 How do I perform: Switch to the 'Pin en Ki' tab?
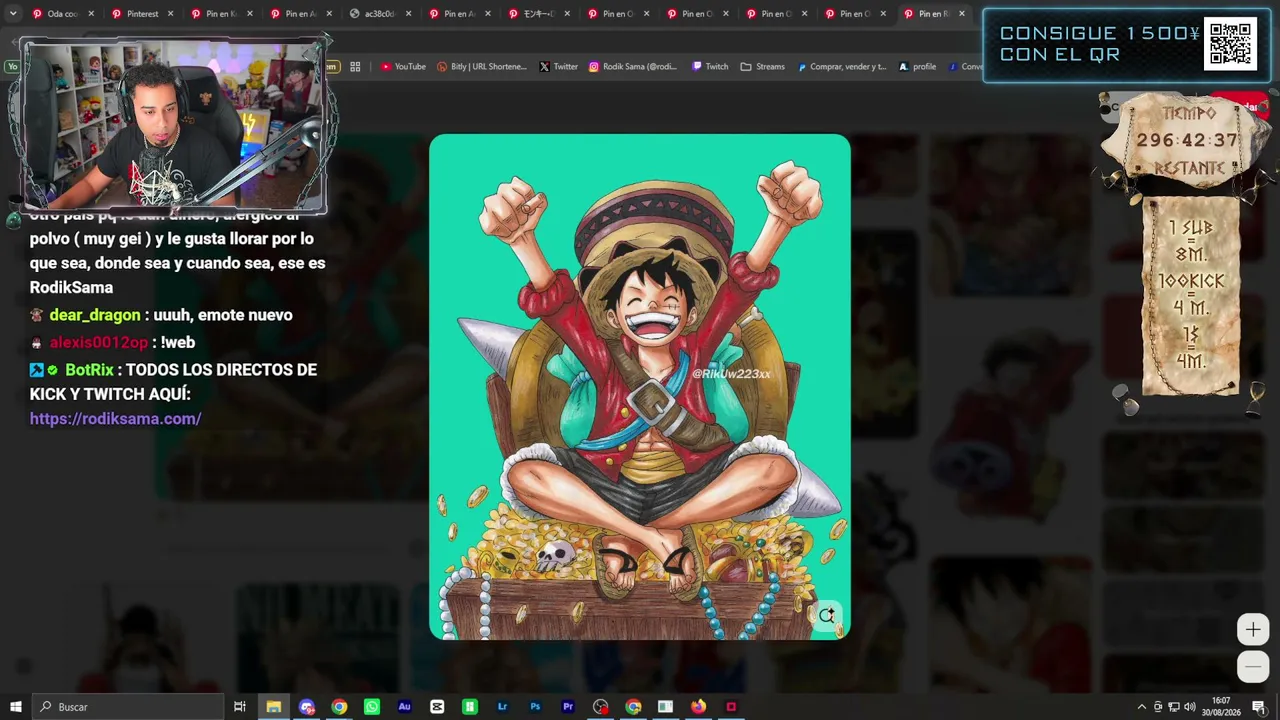tap(221, 14)
